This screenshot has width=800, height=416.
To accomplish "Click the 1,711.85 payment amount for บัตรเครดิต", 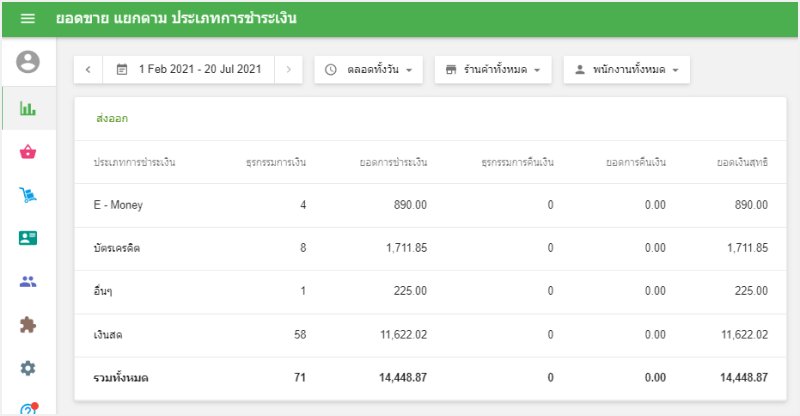I will point(407,248).
